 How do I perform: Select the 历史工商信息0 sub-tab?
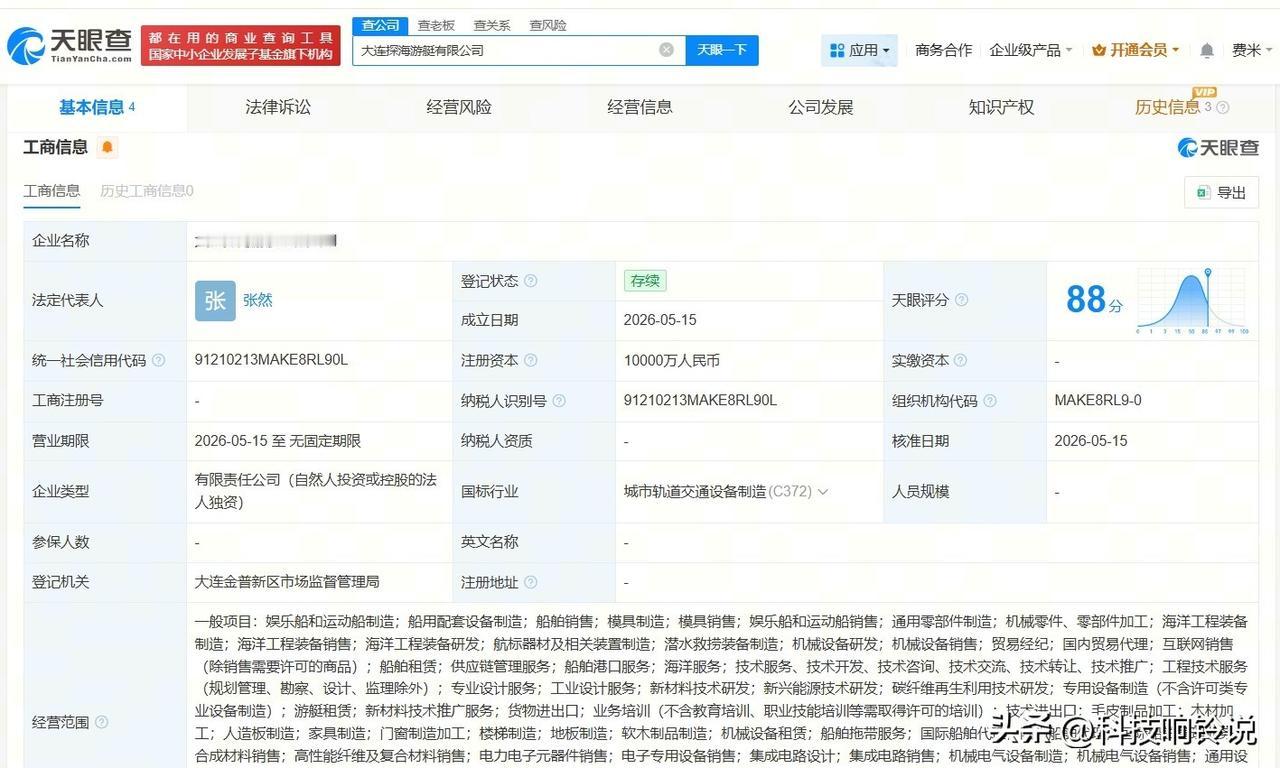(147, 191)
